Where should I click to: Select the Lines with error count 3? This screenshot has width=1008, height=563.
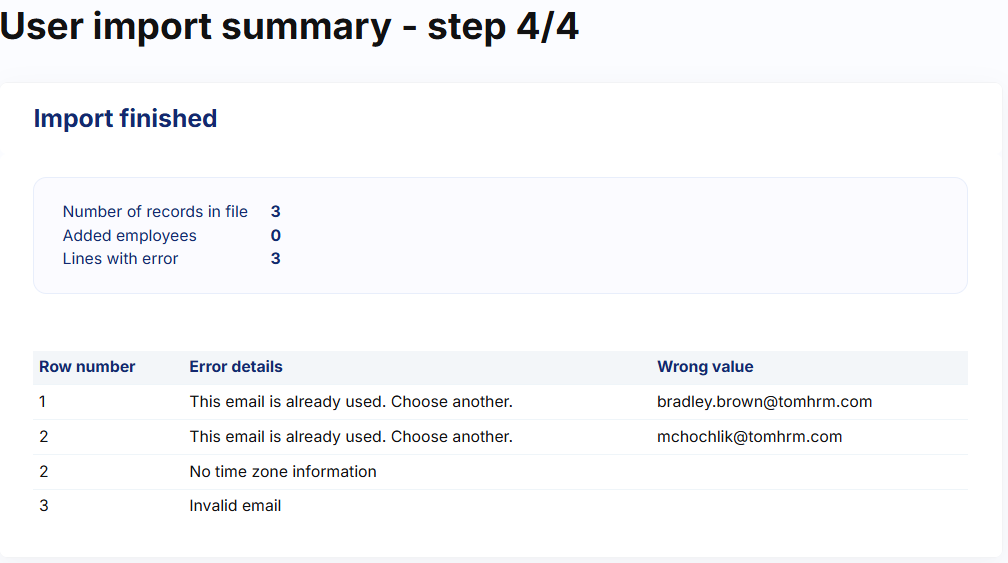276,258
